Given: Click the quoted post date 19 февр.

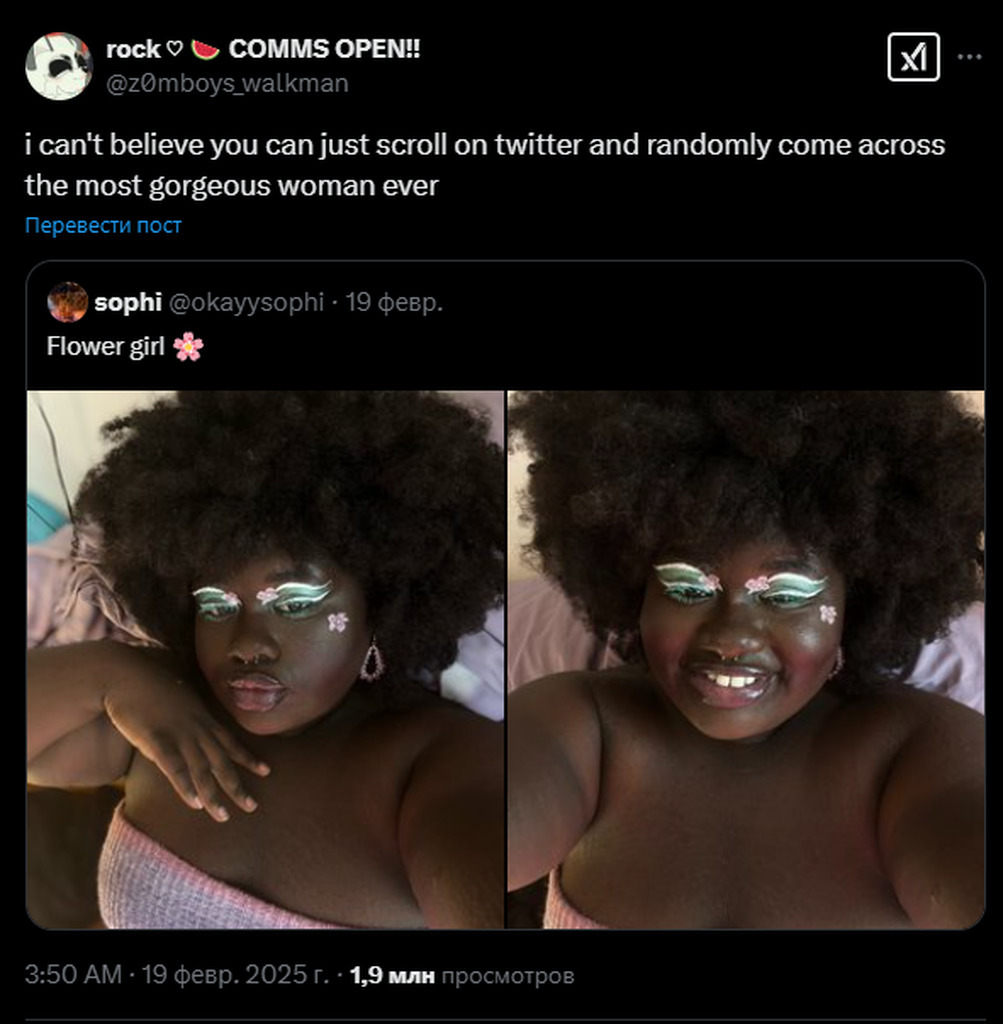Looking at the screenshot, I should 393,302.
